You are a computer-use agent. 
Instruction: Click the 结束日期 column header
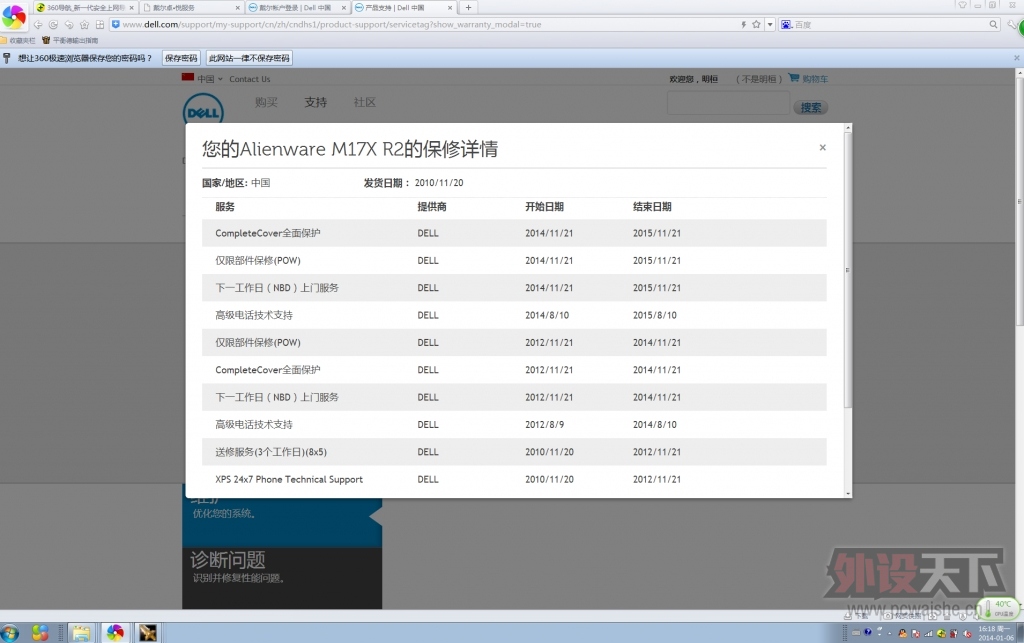652,207
